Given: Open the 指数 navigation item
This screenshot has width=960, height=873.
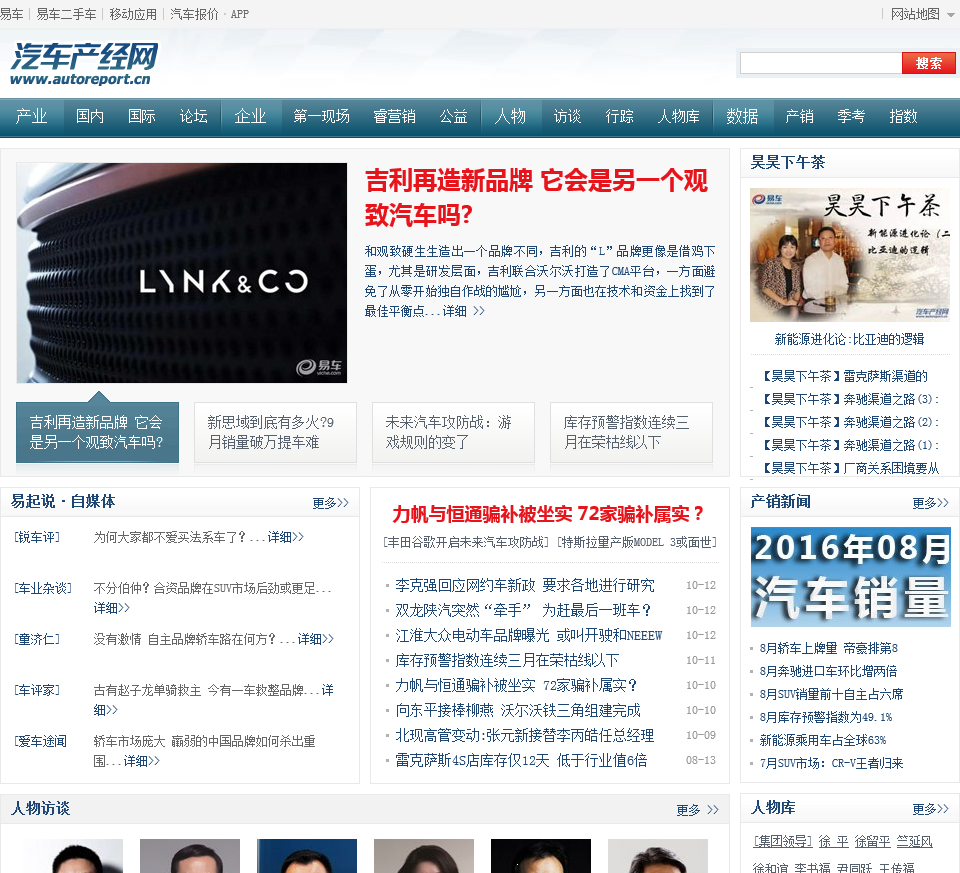Looking at the screenshot, I should [903, 116].
